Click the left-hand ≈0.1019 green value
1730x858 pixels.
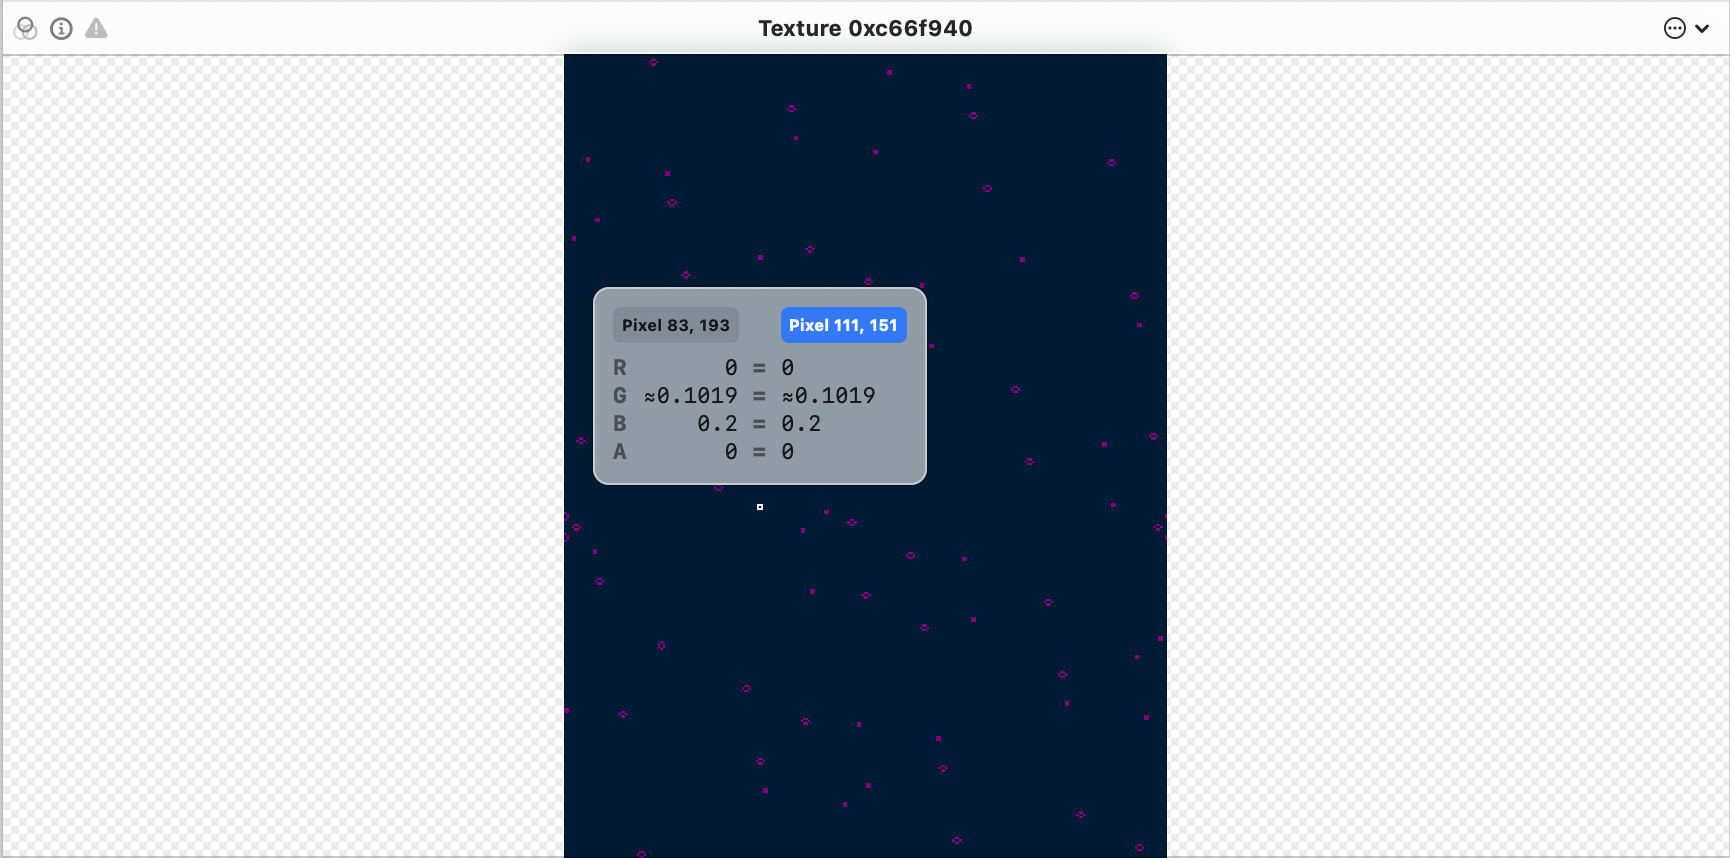(690, 396)
